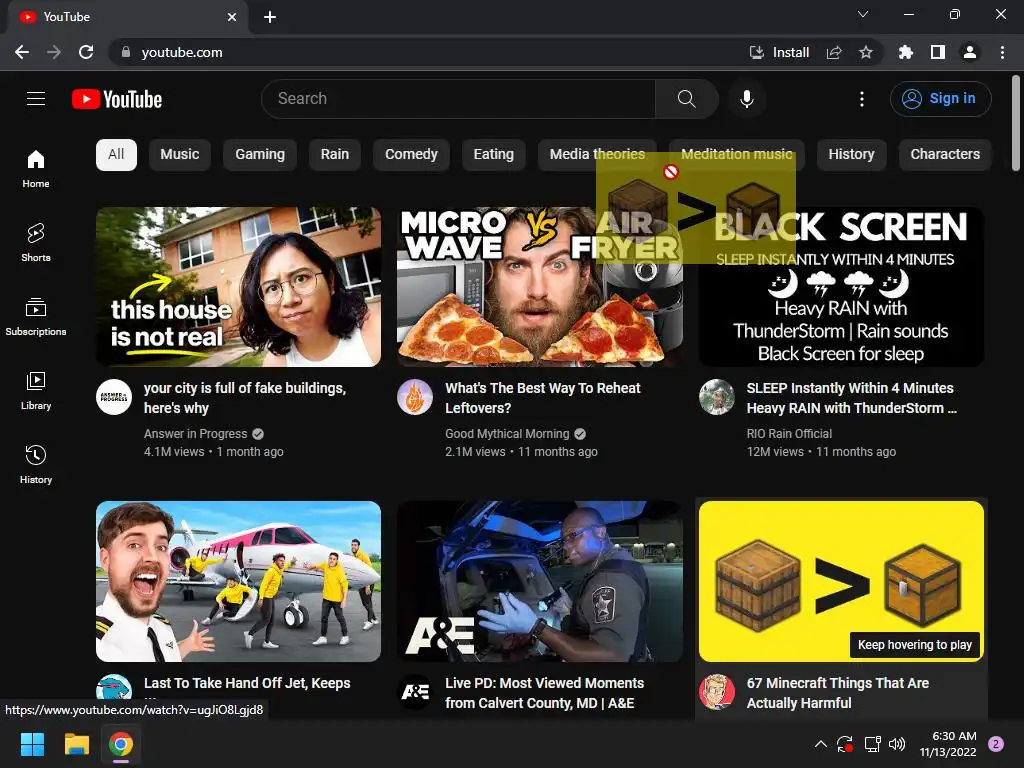Open Chrome profile icon

point(970,52)
